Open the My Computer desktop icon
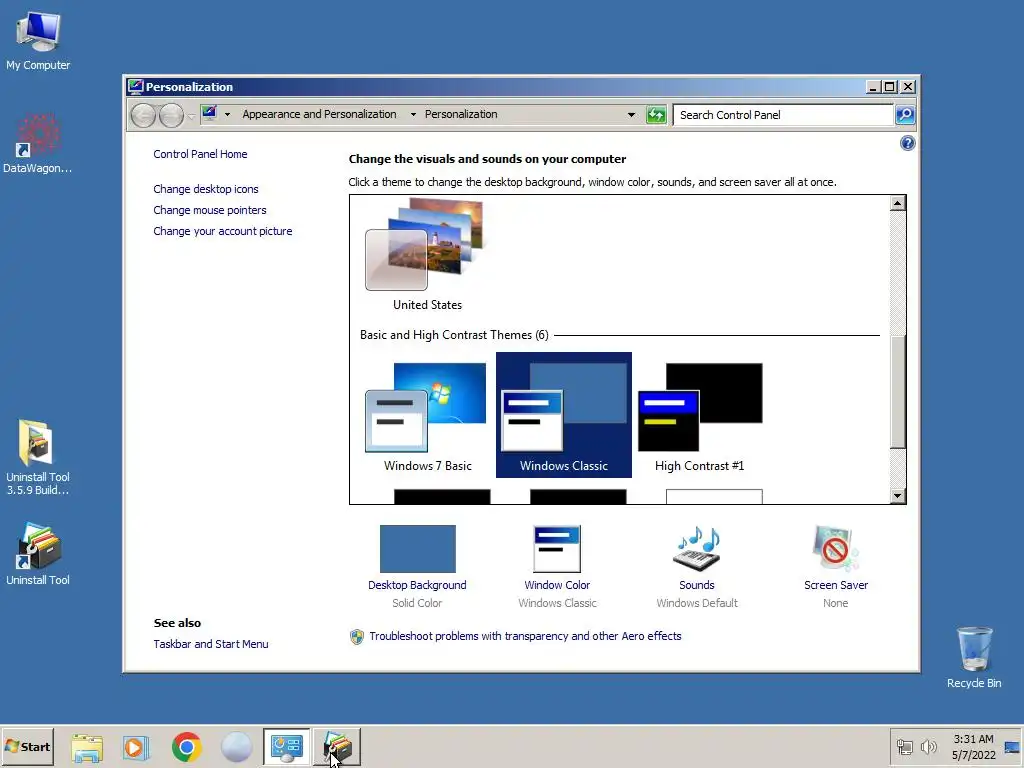The height and width of the screenshot is (768, 1024). [38, 40]
